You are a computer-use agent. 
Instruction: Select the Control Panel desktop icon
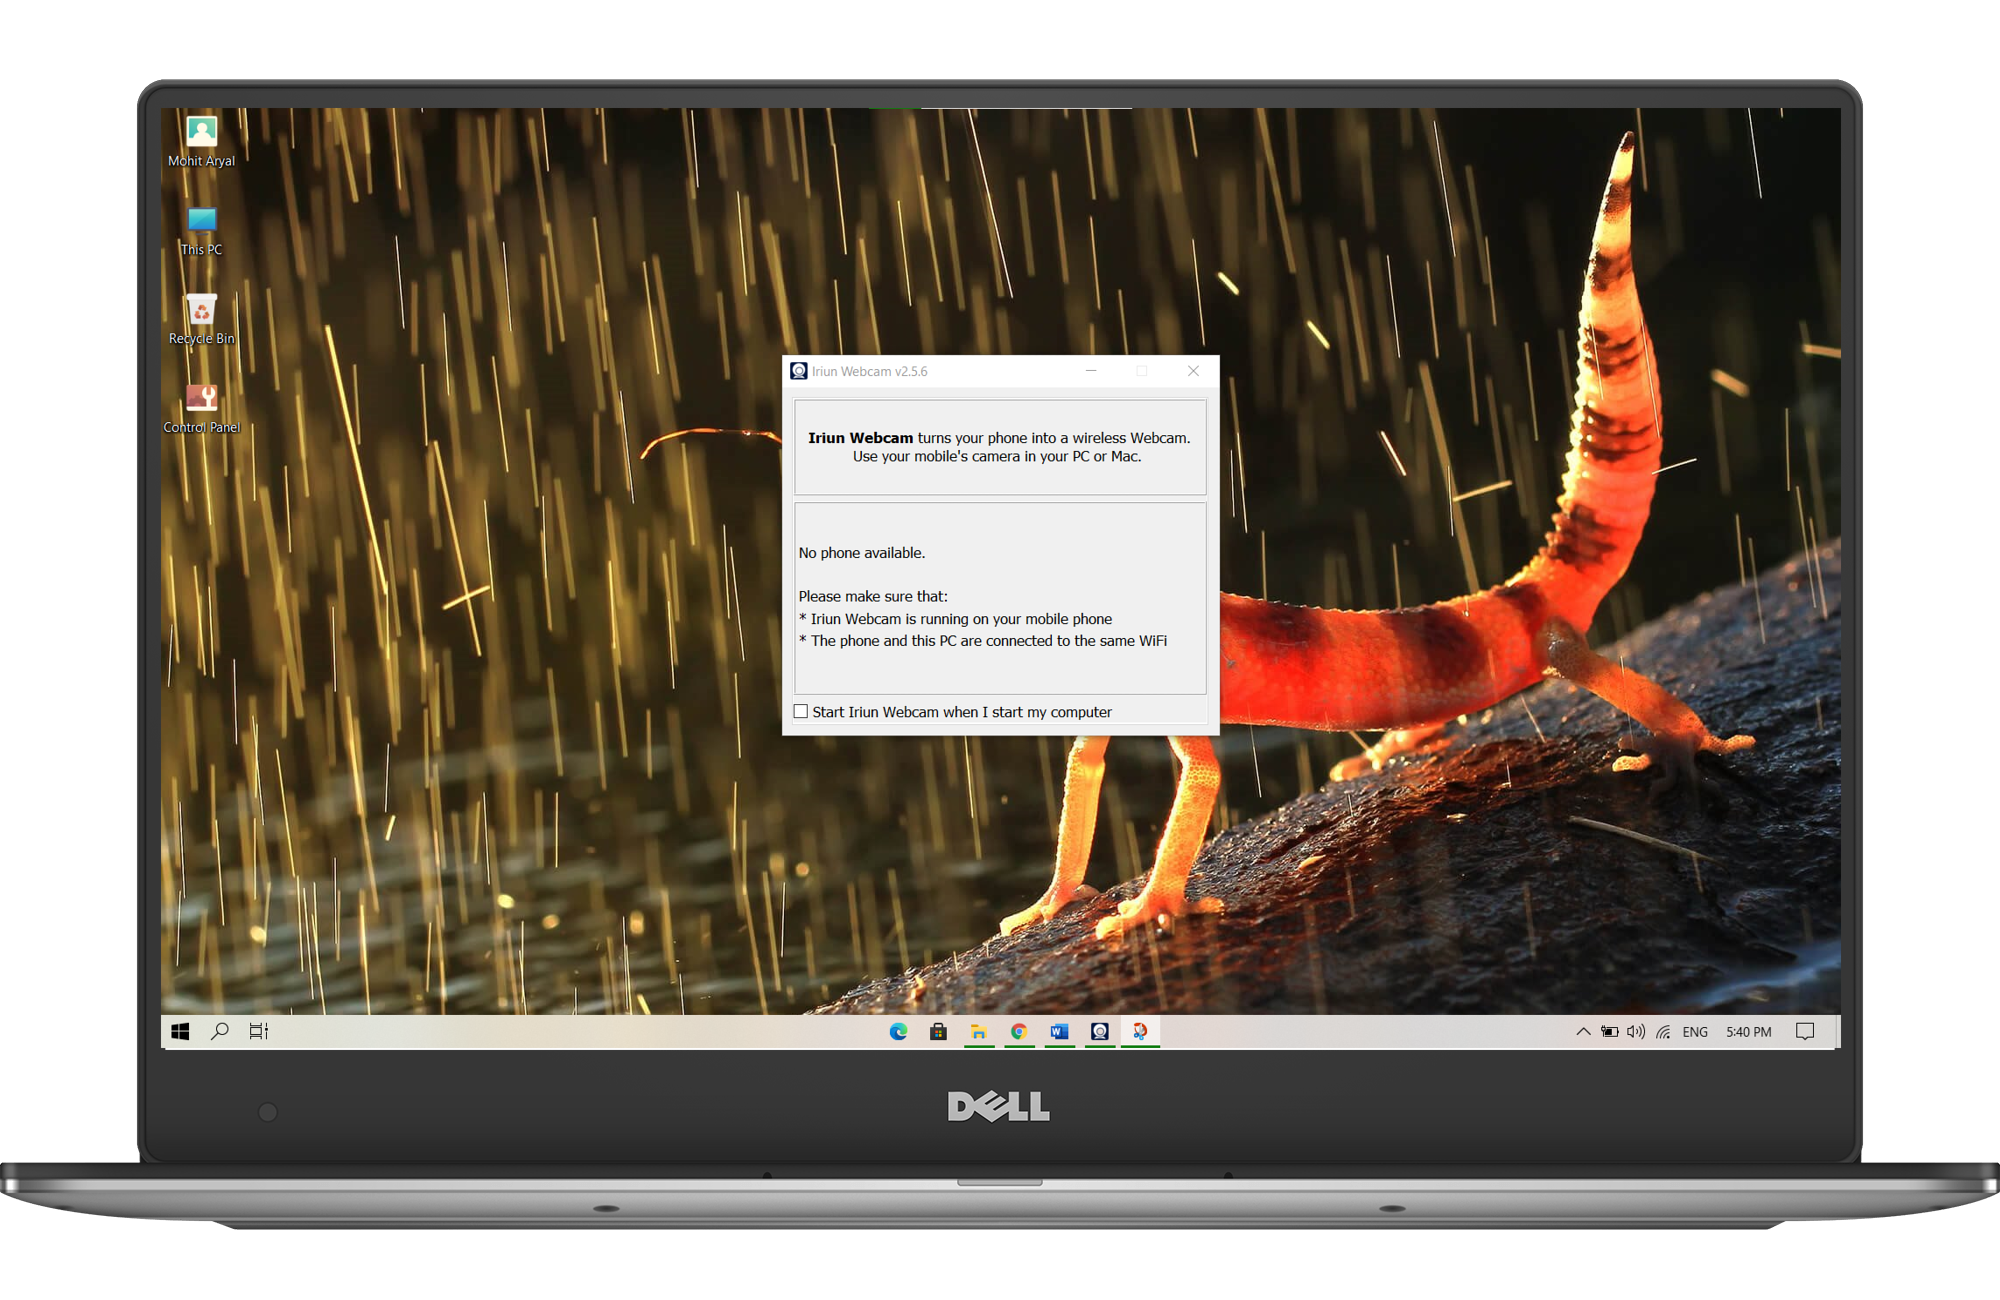click(x=202, y=410)
